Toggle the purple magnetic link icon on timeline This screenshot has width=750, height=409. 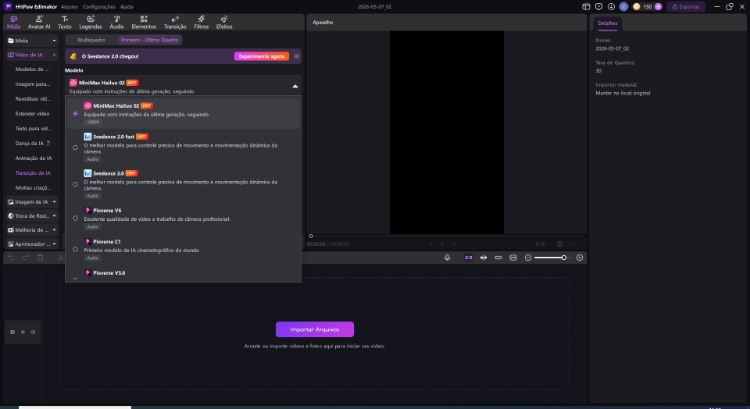pyautogui.click(x=469, y=257)
